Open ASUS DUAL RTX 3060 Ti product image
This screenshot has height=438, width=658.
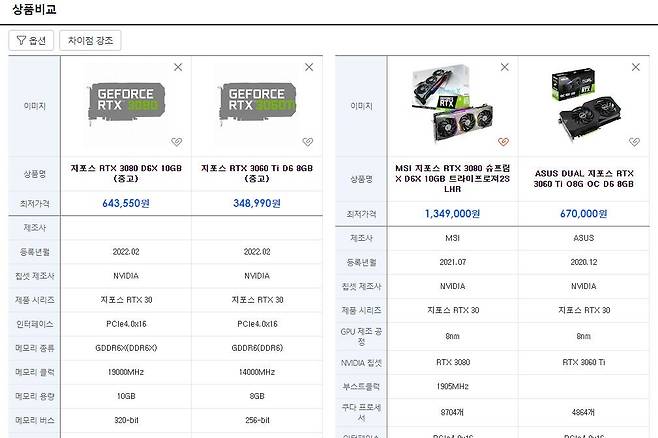pyautogui.click(x=584, y=104)
